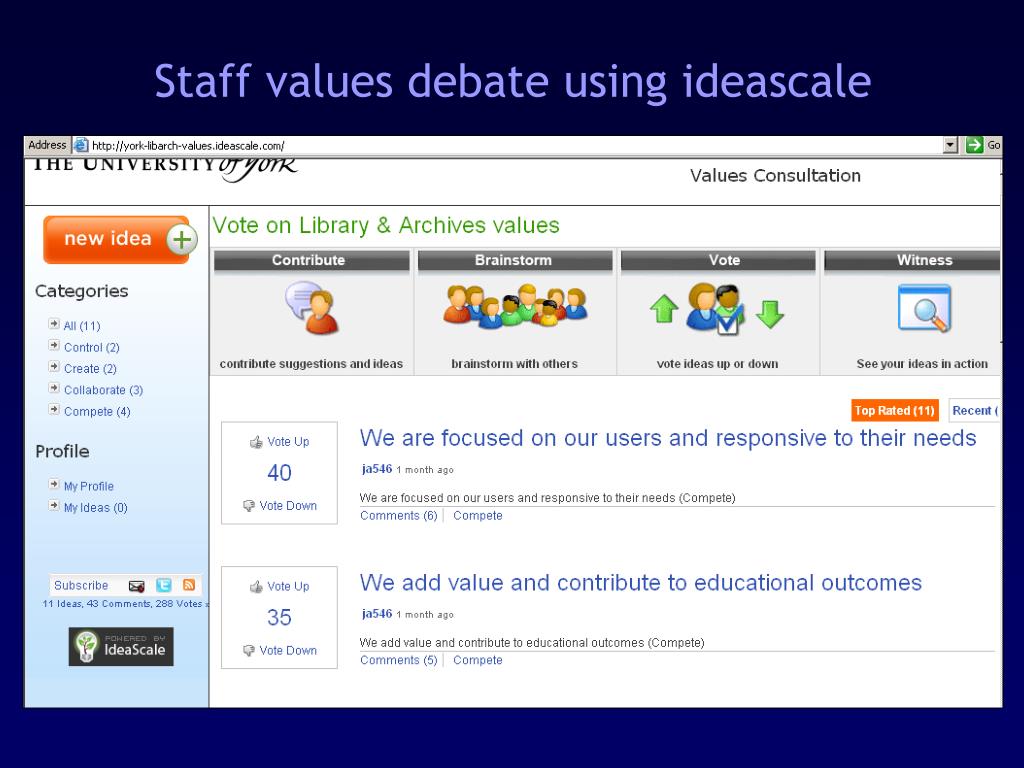Viewport: 1024px width, 768px height.
Task: Click the RSS feed icon
Action: tap(189, 585)
